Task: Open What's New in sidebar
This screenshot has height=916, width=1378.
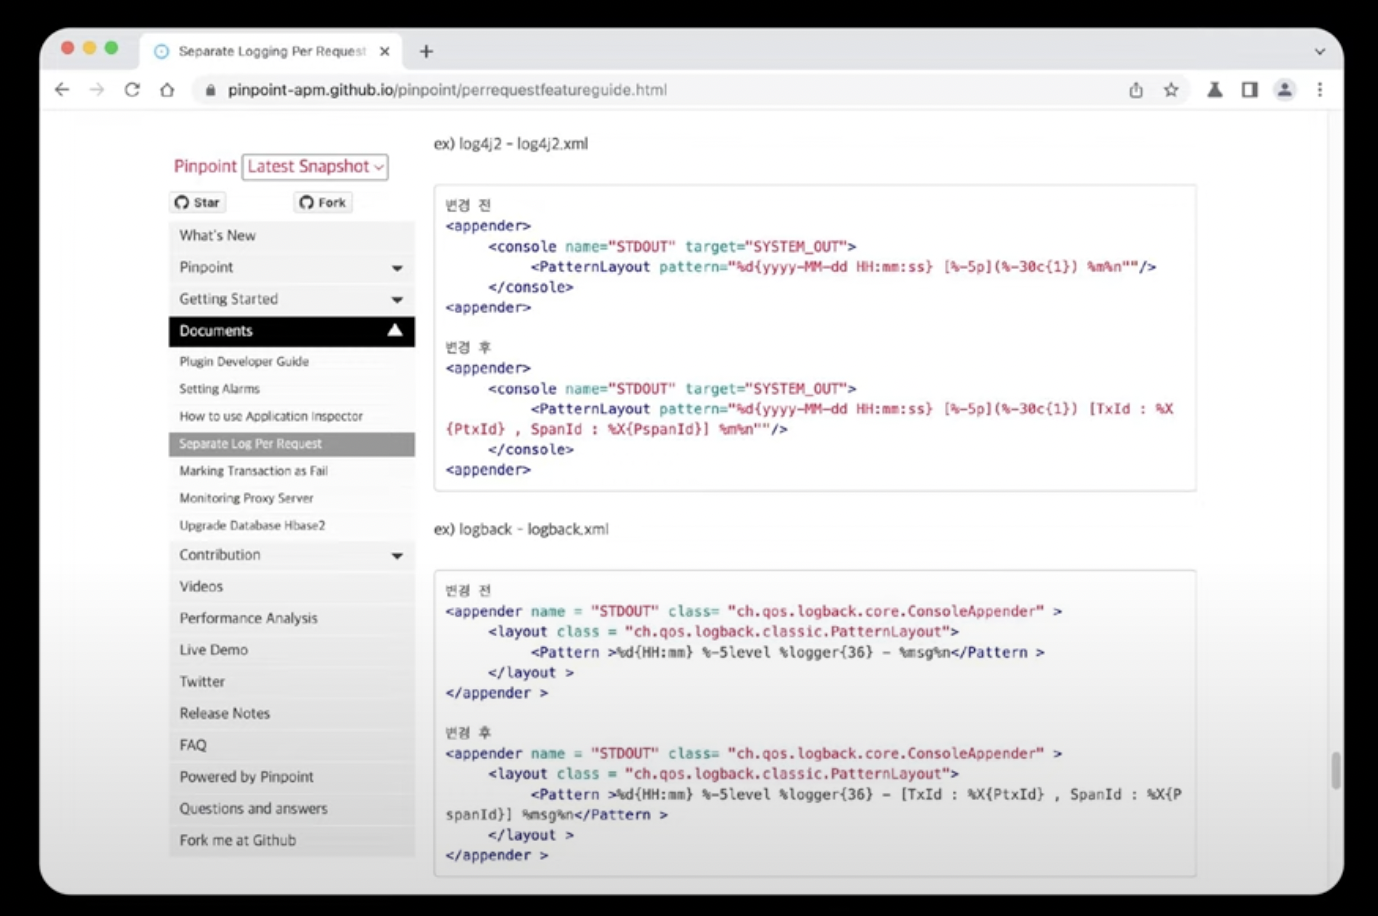Action: click(x=291, y=235)
